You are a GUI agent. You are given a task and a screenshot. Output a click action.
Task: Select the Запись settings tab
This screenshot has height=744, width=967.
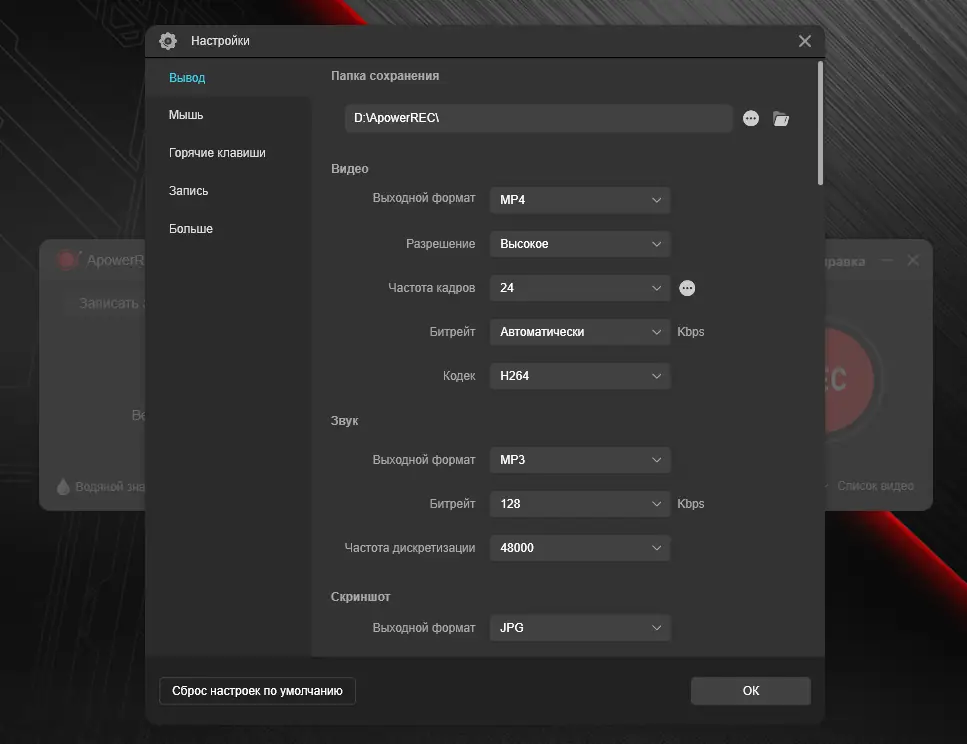coord(188,191)
